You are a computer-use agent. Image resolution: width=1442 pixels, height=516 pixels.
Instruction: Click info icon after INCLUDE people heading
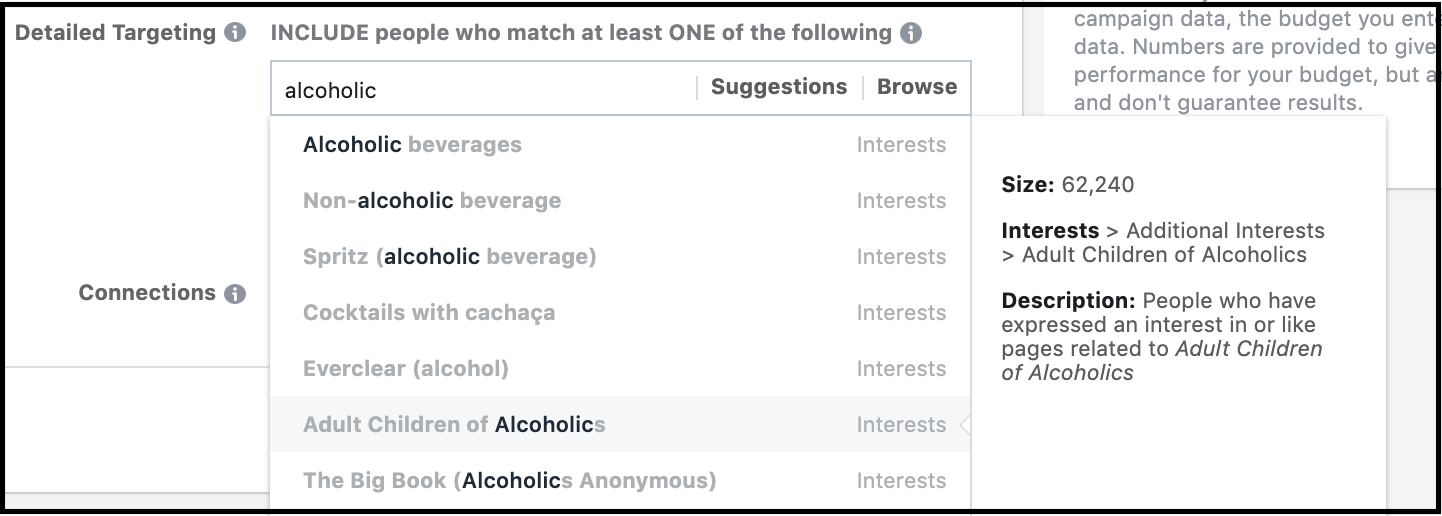[x=910, y=33]
